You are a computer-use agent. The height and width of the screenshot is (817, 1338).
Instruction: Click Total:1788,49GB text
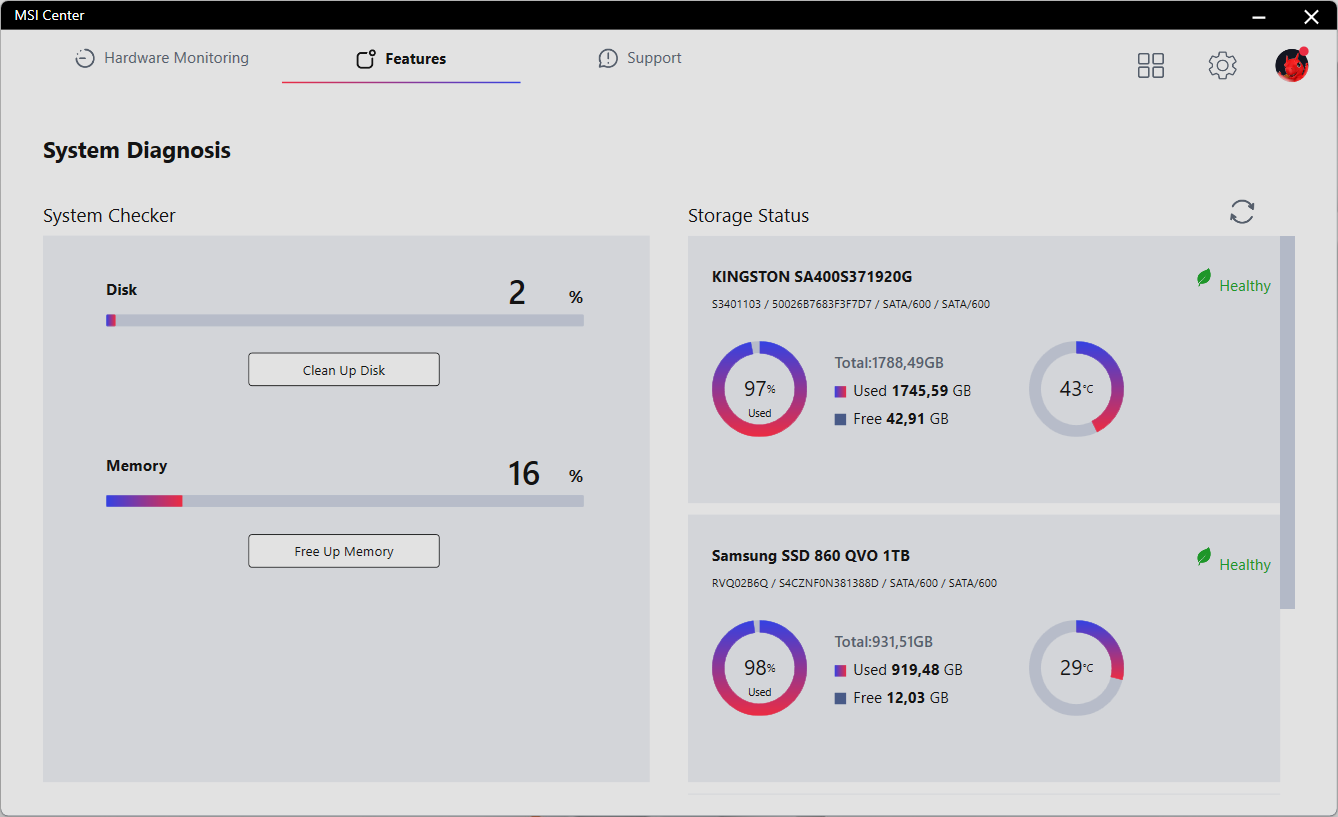coord(889,363)
